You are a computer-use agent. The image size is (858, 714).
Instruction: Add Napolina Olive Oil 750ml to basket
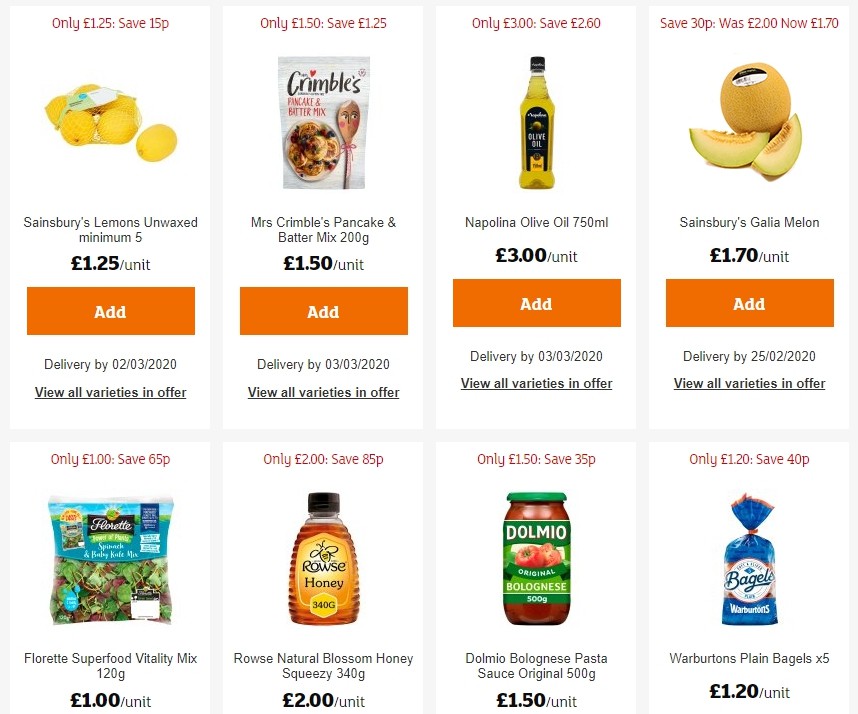tap(536, 303)
